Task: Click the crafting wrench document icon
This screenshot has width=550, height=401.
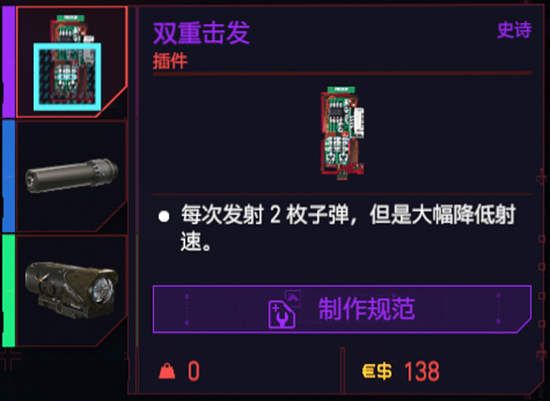Action: (x=282, y=315)
